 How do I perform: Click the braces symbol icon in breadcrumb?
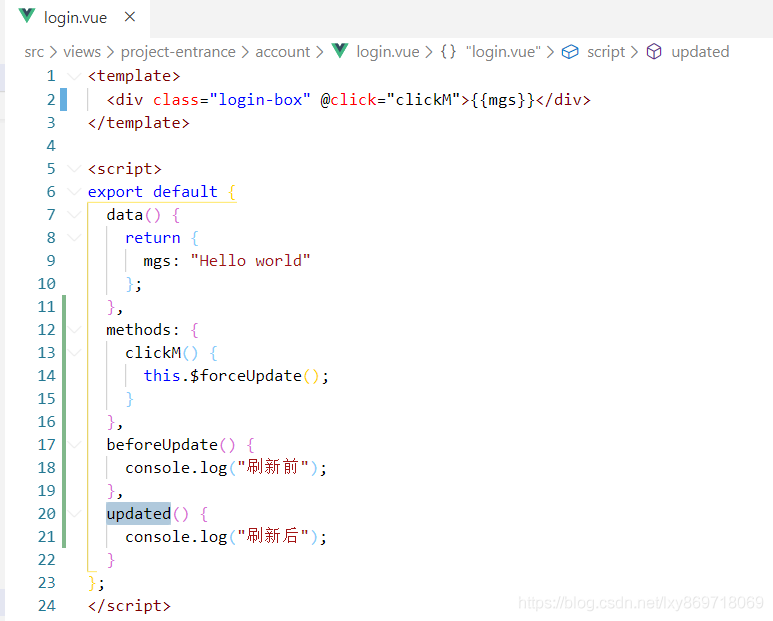tap(448, 51)
